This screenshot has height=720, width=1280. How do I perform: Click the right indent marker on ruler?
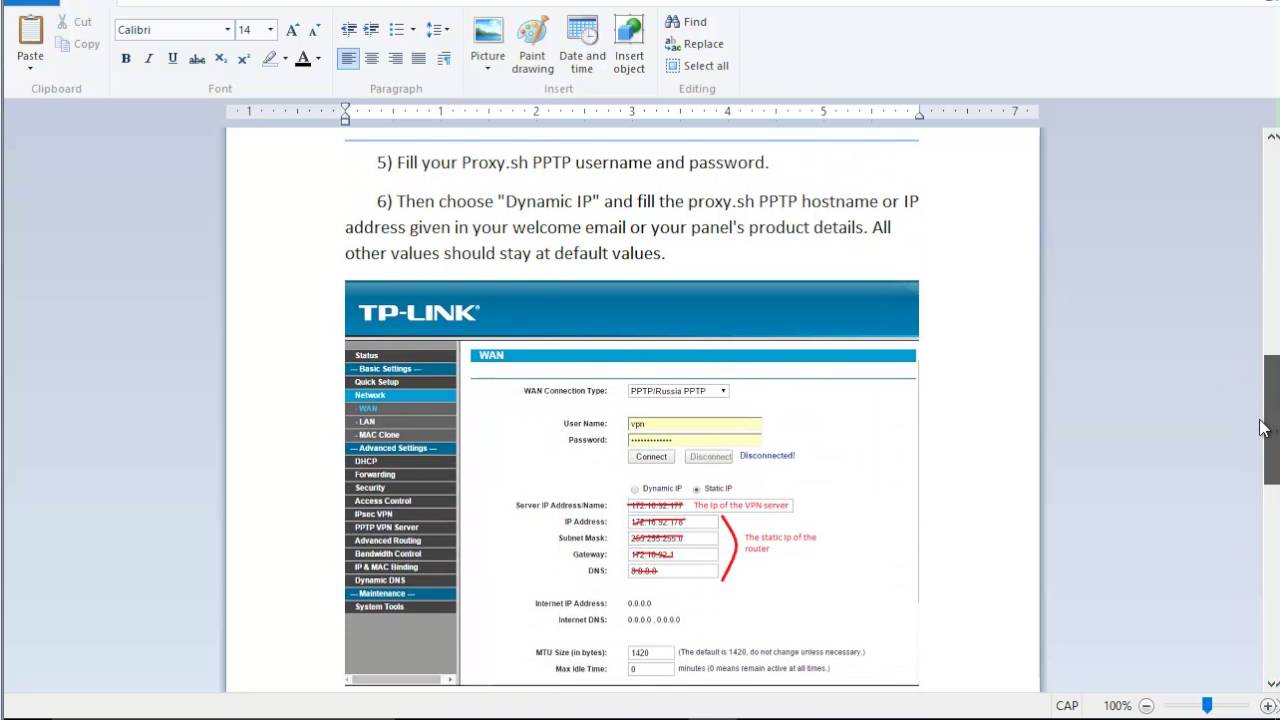[919, 116]
